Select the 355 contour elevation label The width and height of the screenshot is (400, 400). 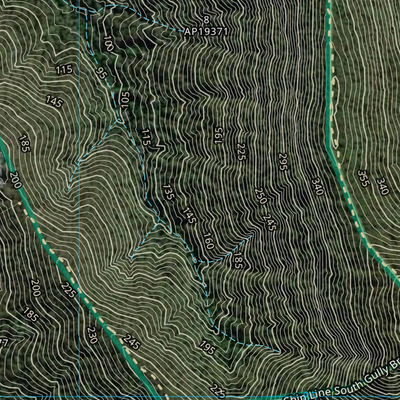[363, 178]
